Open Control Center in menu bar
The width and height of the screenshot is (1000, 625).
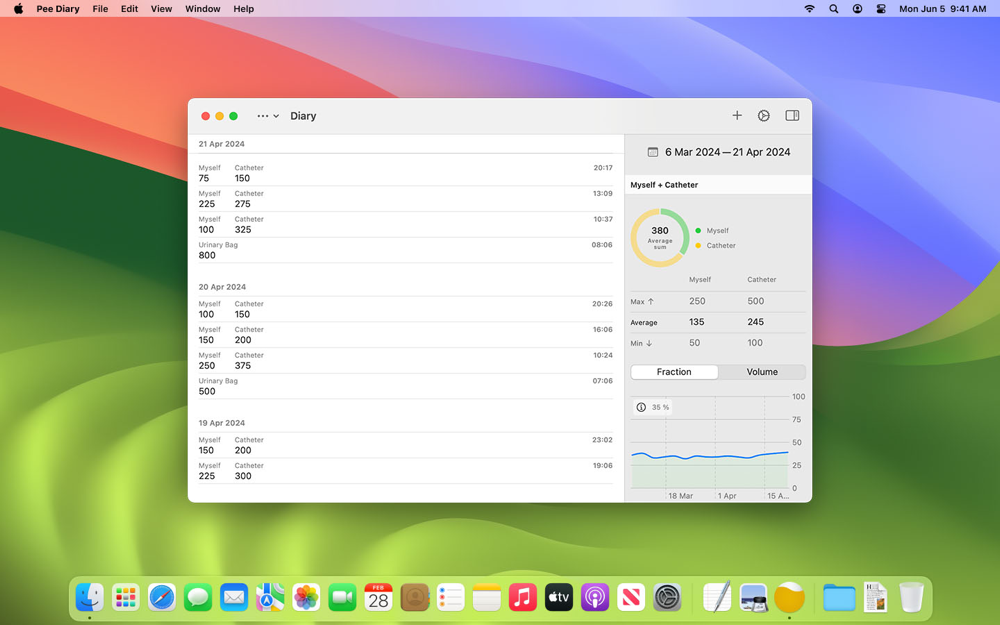coord(881,9)
